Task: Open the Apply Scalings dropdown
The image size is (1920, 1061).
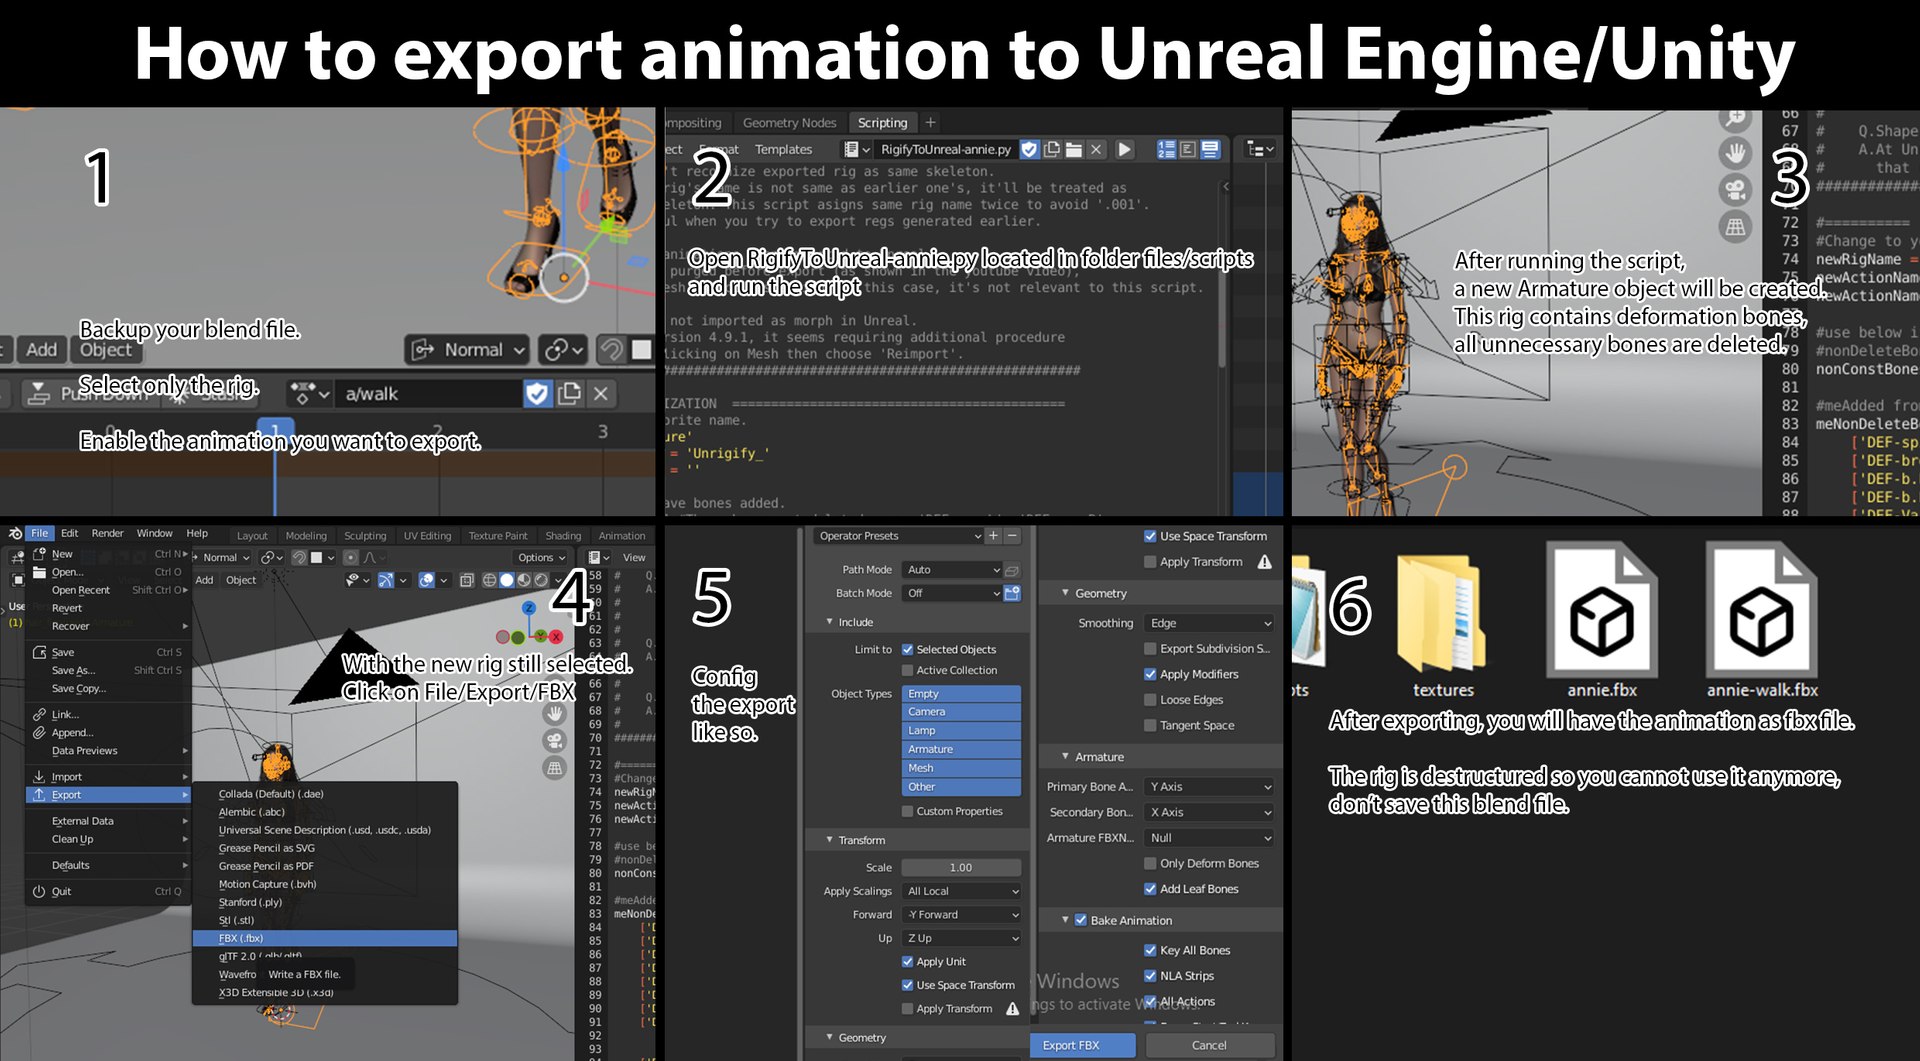Action: (x=961, y=891)
